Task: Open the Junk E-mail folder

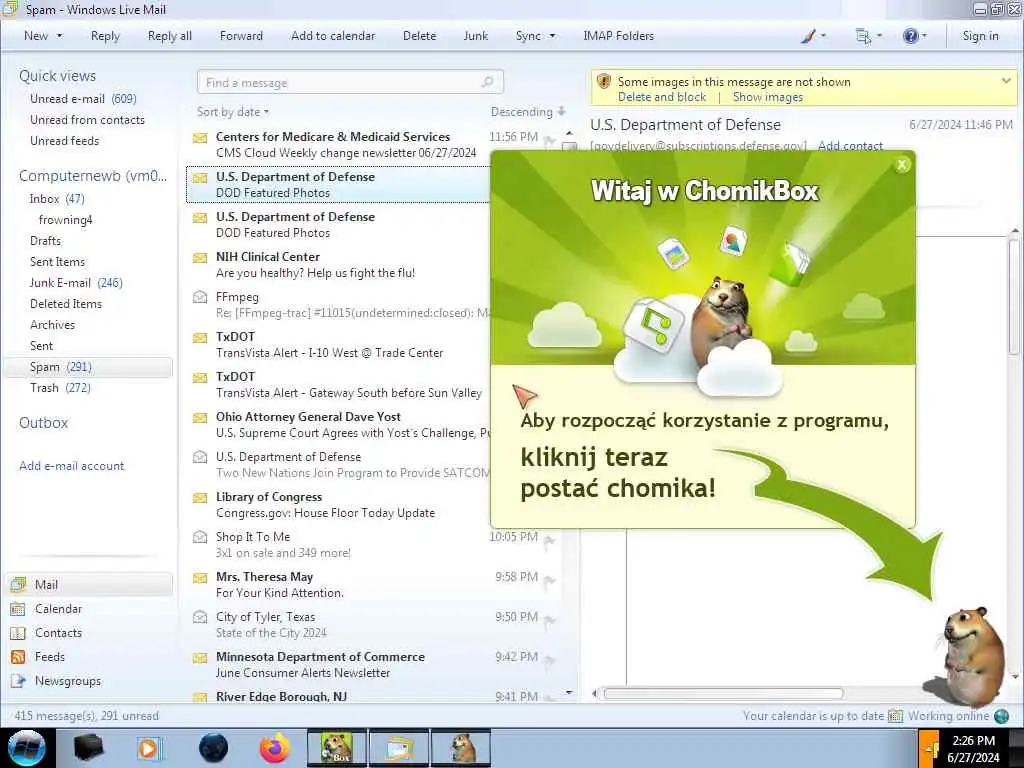Action: [x=76, y=283]
